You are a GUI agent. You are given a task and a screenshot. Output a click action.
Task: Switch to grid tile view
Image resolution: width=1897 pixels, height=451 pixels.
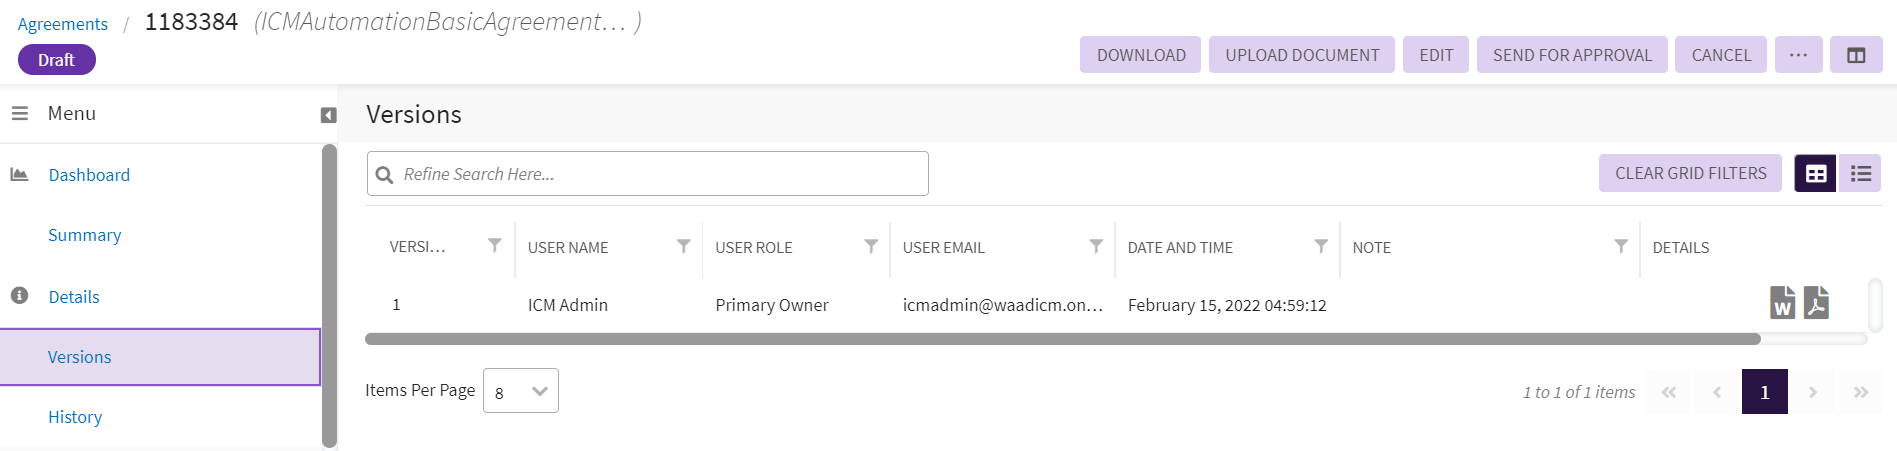[1815, 173]
